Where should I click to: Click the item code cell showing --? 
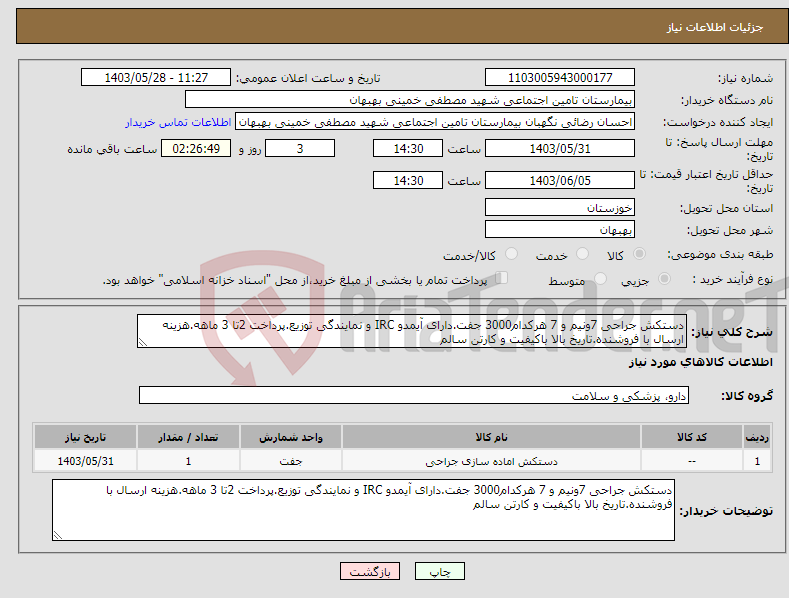pyautogui.click(x=692, y=461)
